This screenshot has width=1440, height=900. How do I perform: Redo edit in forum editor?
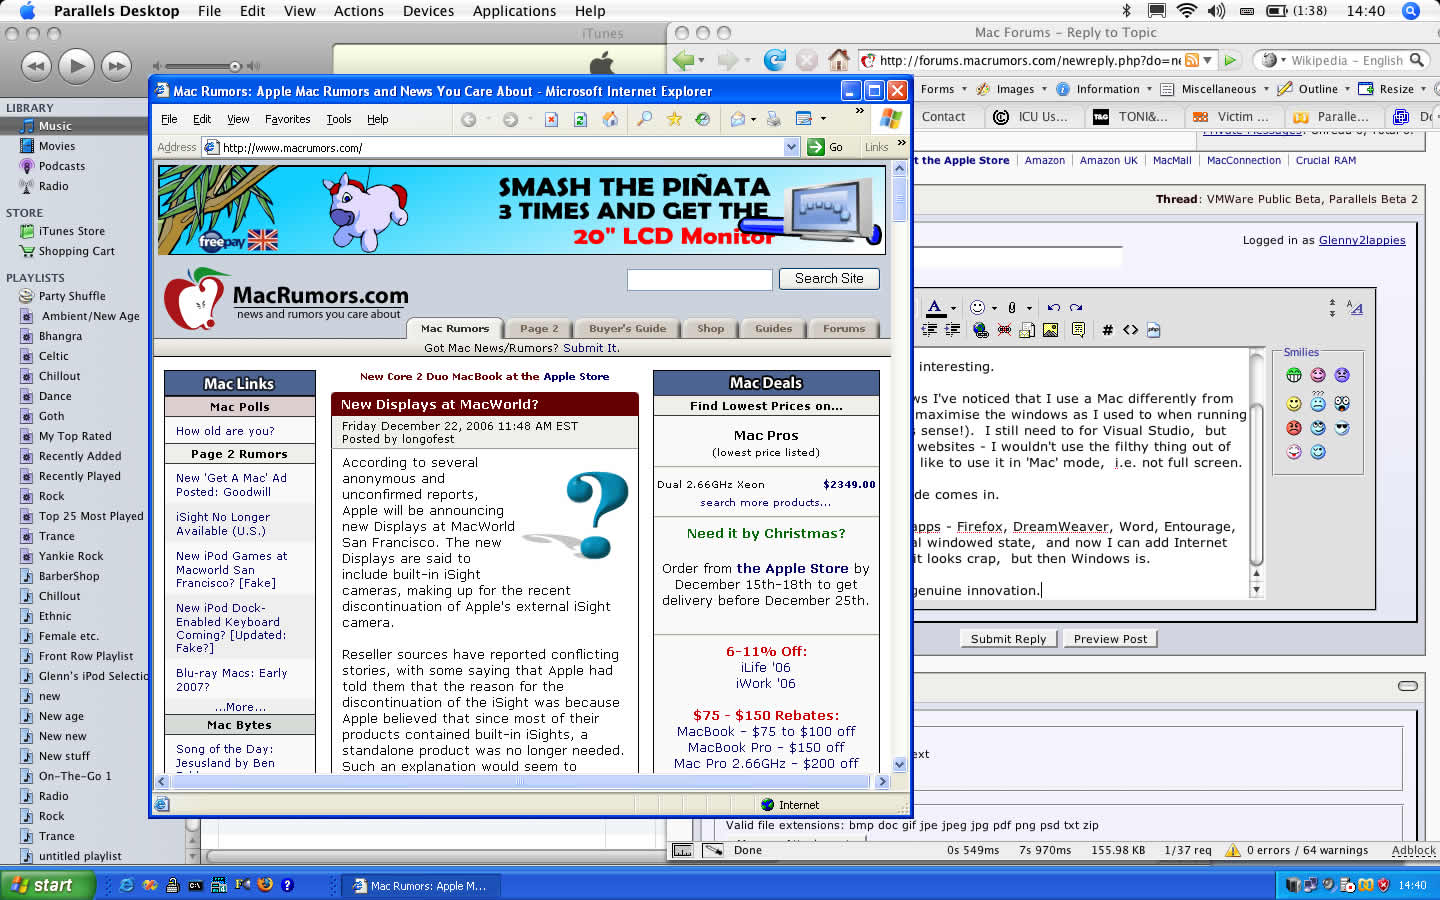click(x=1076, y=307)
